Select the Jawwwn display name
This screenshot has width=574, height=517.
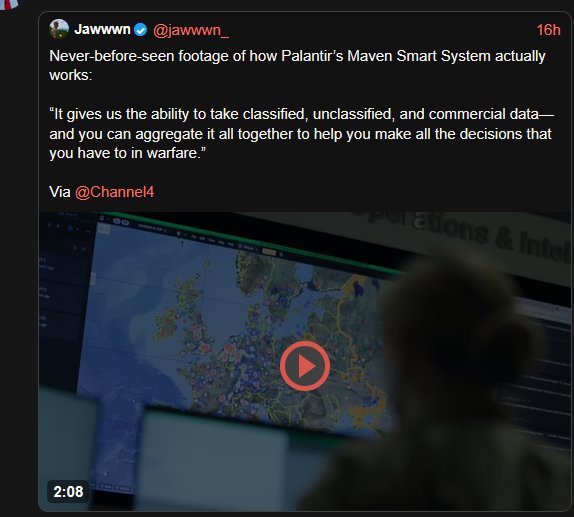pyautogui.click(x=102, y=29)
